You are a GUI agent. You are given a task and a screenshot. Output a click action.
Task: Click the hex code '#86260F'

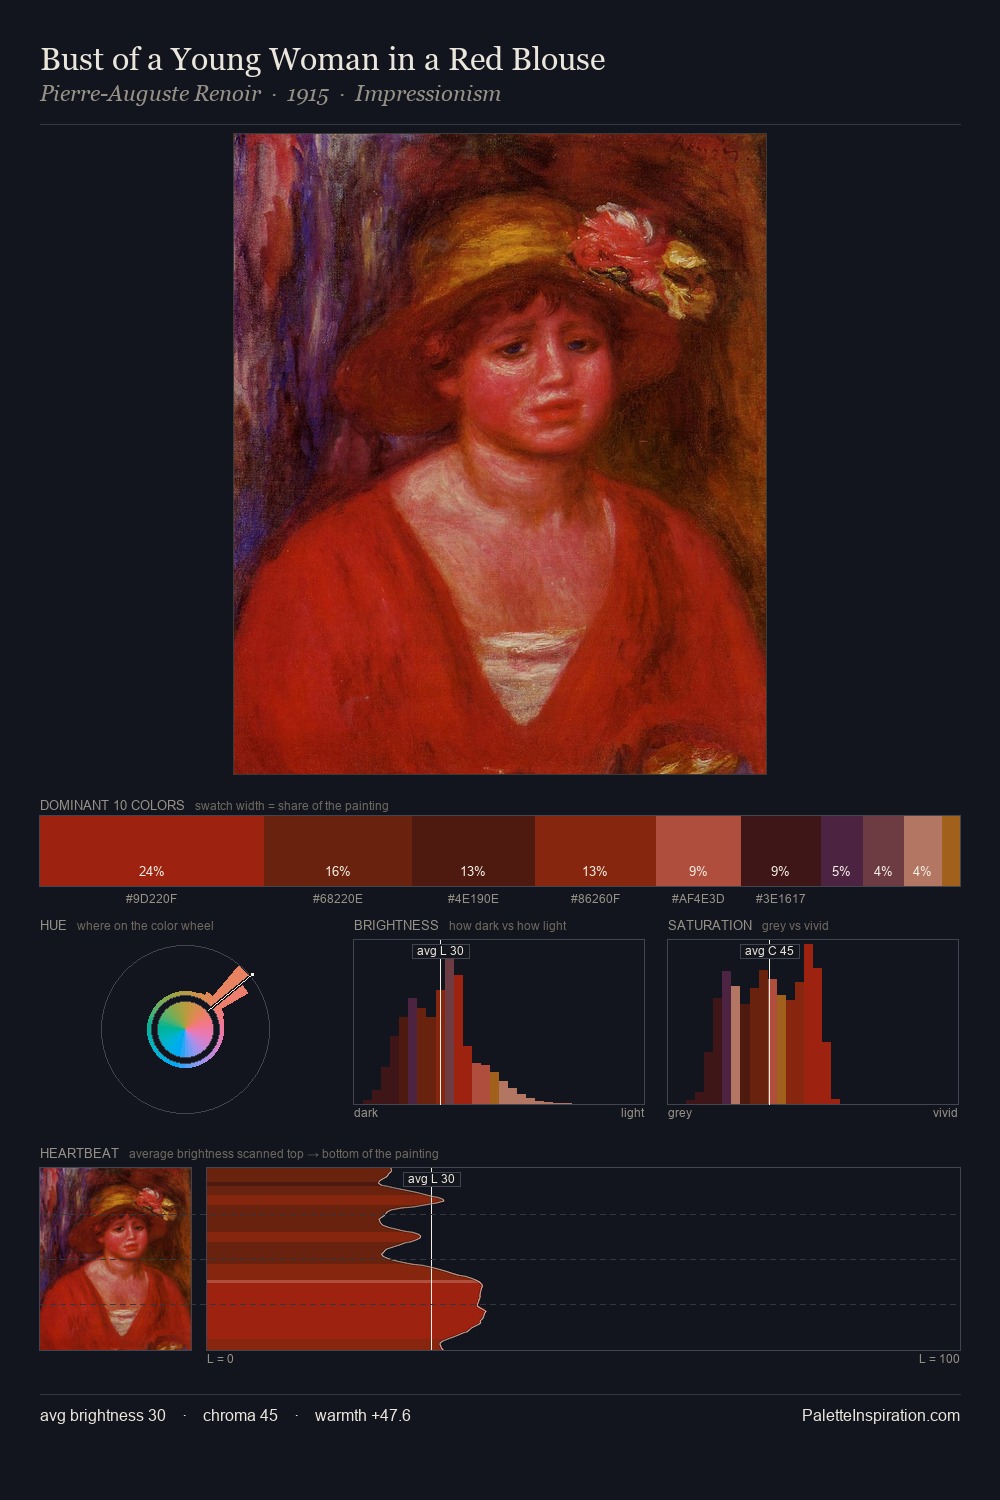tap(595, 898)
